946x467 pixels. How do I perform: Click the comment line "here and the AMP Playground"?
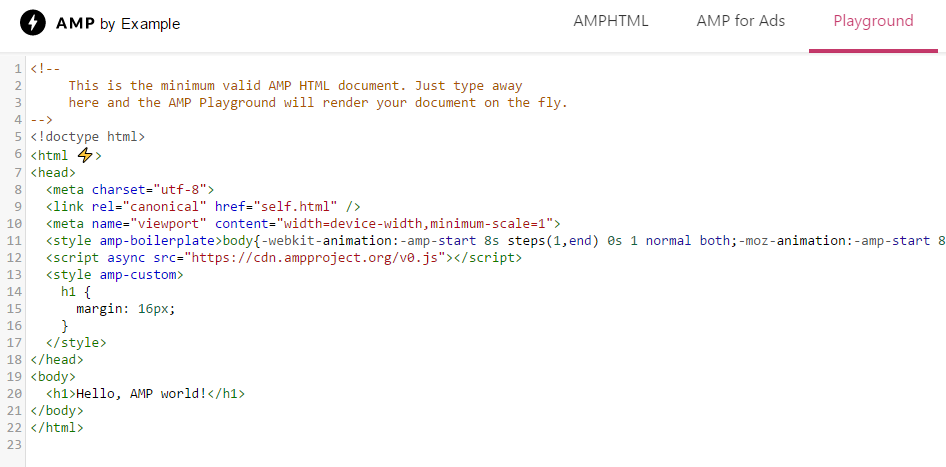[x=318, y=103]
